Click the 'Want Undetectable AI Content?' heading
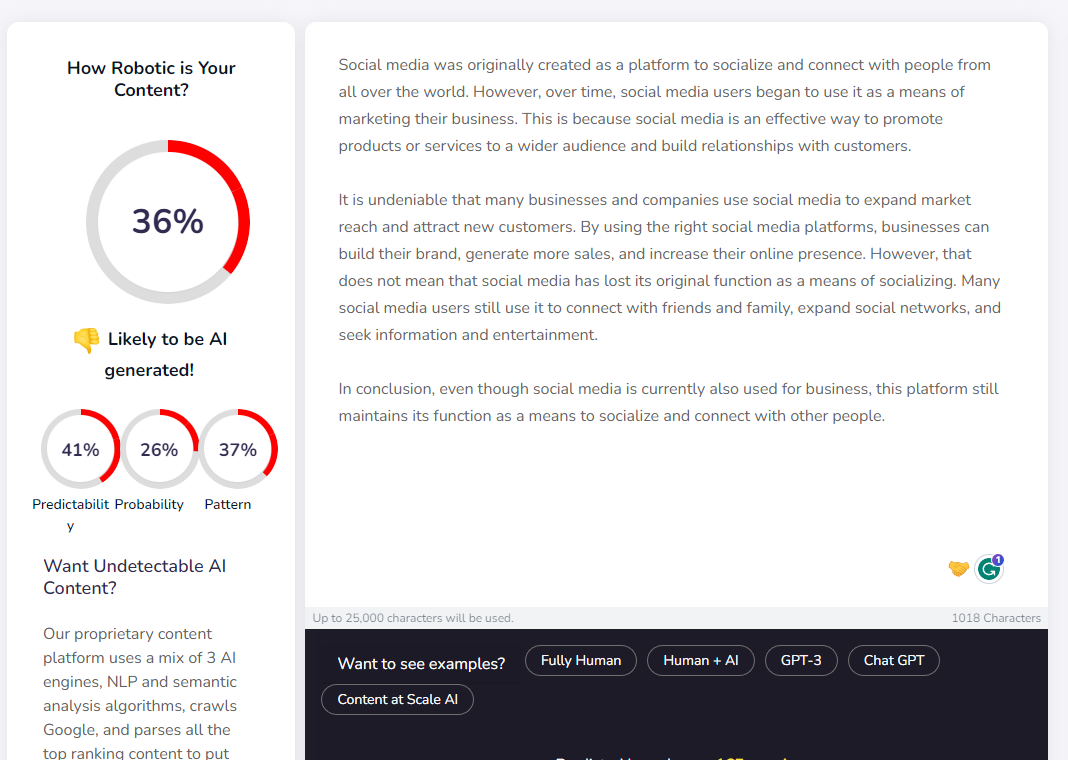Screen dimensions: 1068x760 (x=135, y=577)
